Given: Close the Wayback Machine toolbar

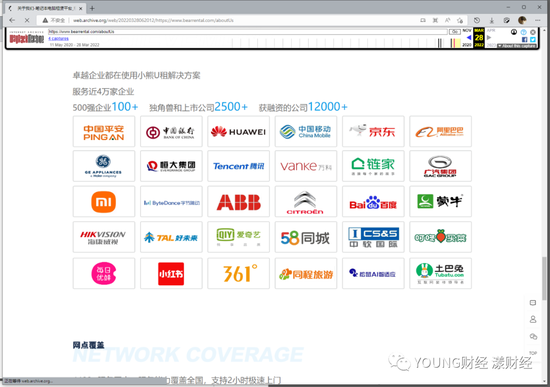Looking at the screenshot, I should (x=533, y=32).
